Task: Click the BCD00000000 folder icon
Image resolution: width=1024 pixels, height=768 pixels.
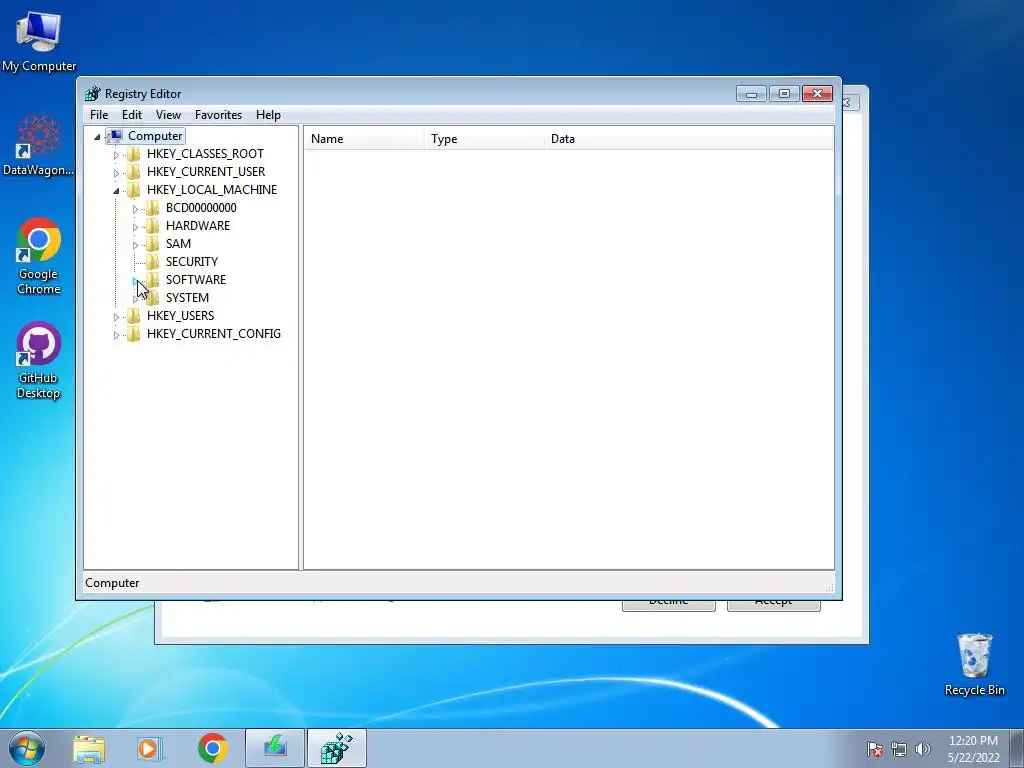Action: [152, 208]
